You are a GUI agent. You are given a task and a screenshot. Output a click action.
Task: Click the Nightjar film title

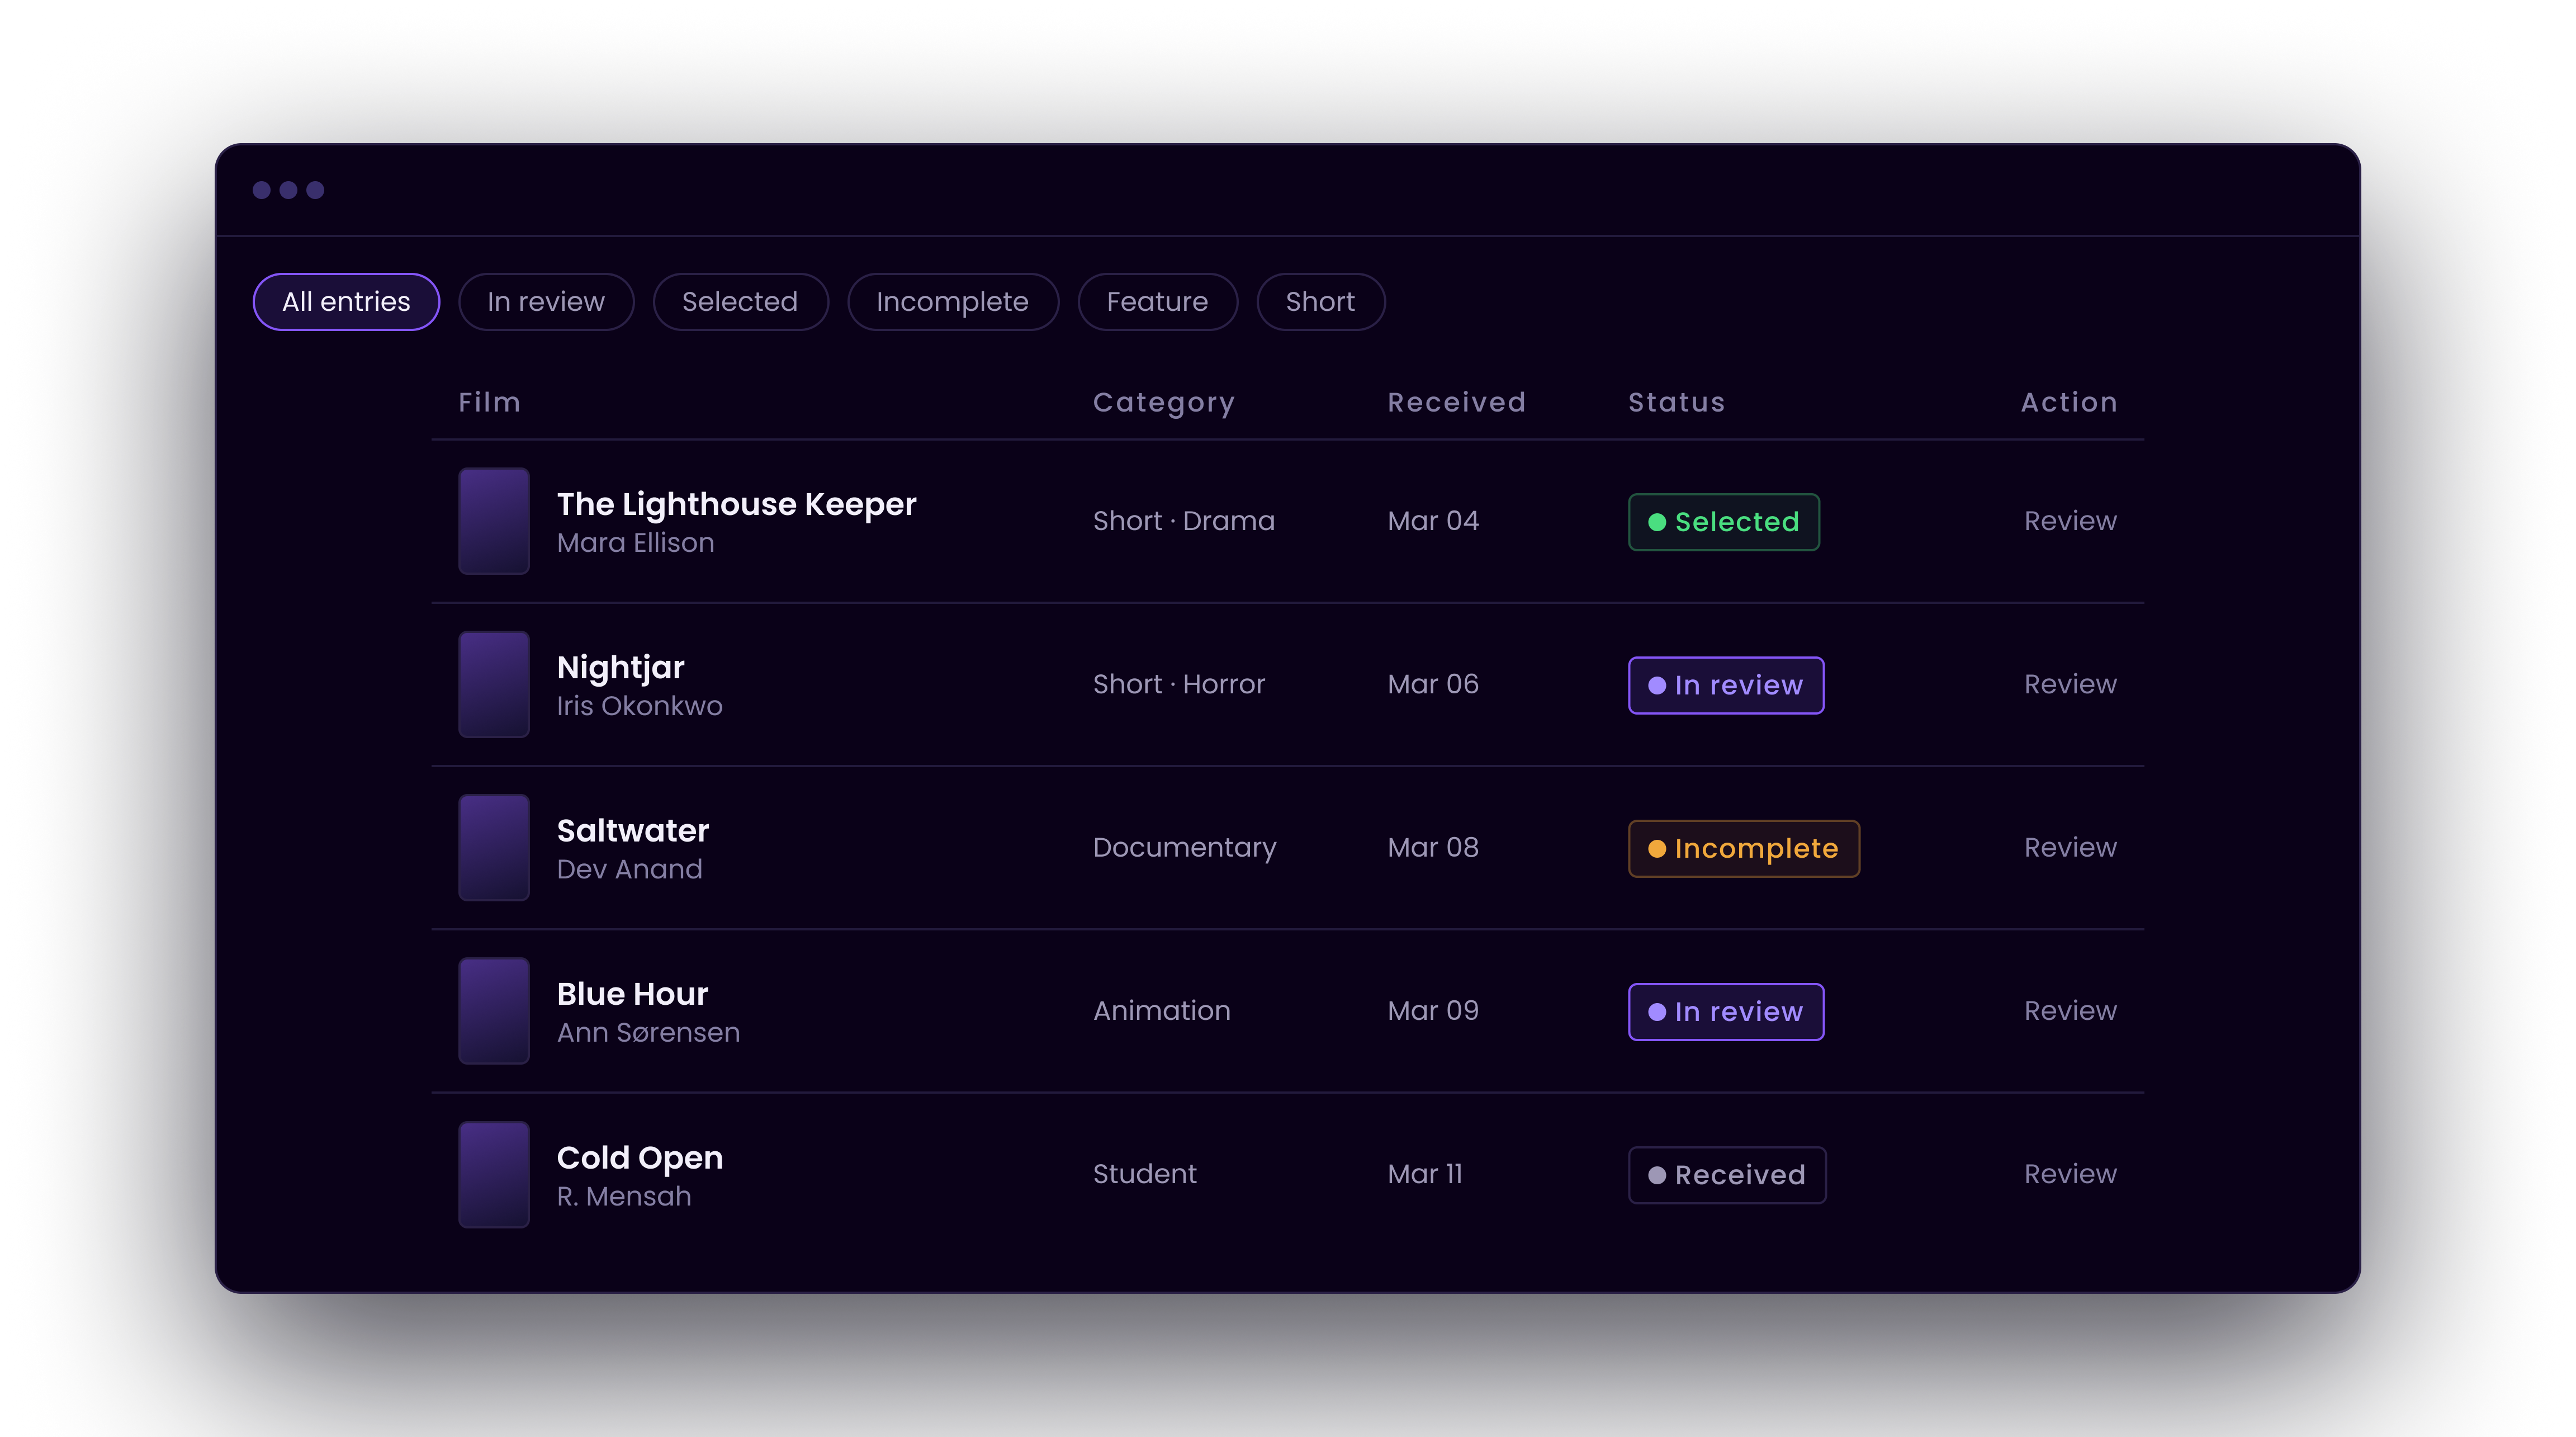pos(620,668)
